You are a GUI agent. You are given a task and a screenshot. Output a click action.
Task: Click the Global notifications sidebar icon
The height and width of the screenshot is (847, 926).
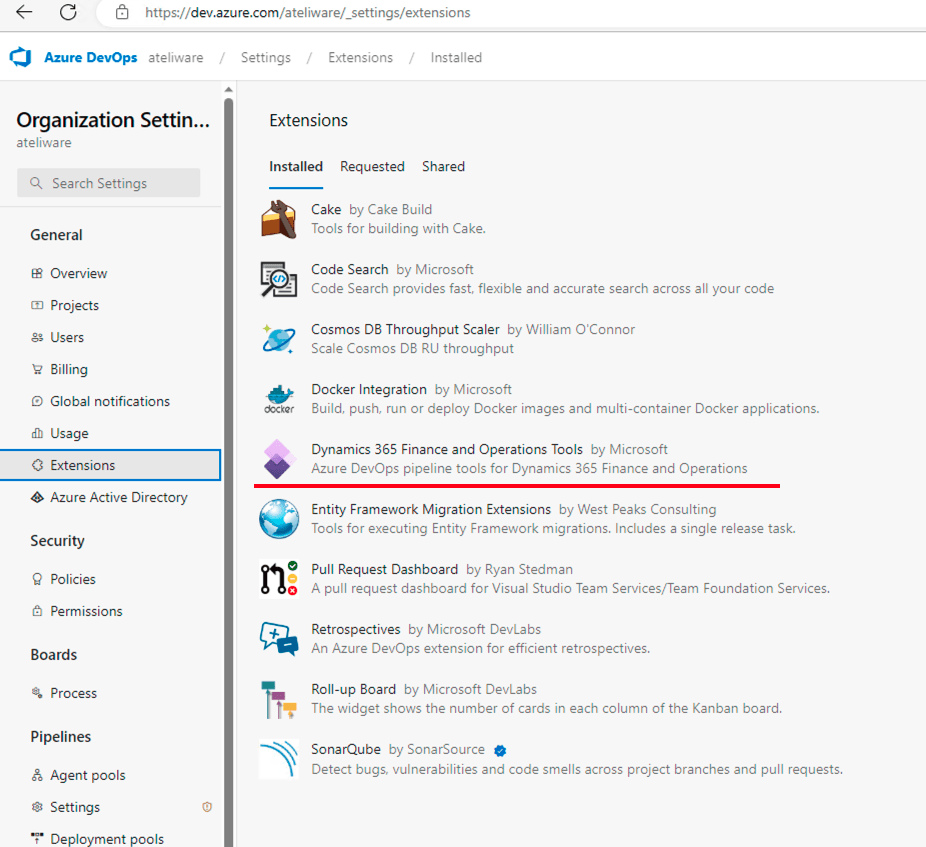tap(37, 401)
